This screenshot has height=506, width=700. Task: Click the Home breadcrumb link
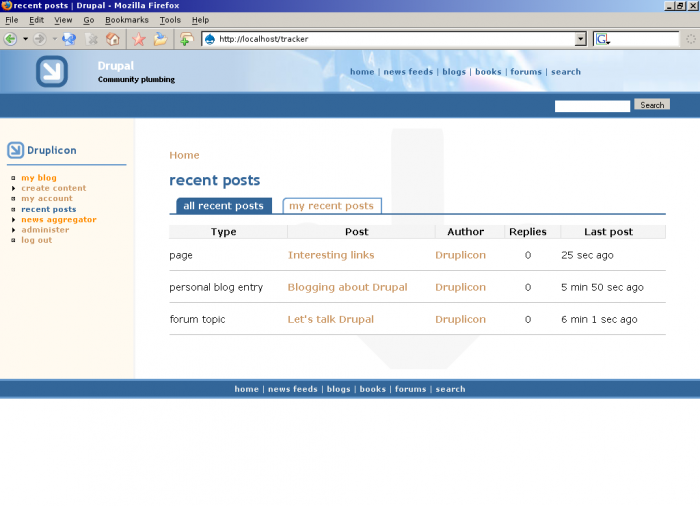tap(184, 155)
